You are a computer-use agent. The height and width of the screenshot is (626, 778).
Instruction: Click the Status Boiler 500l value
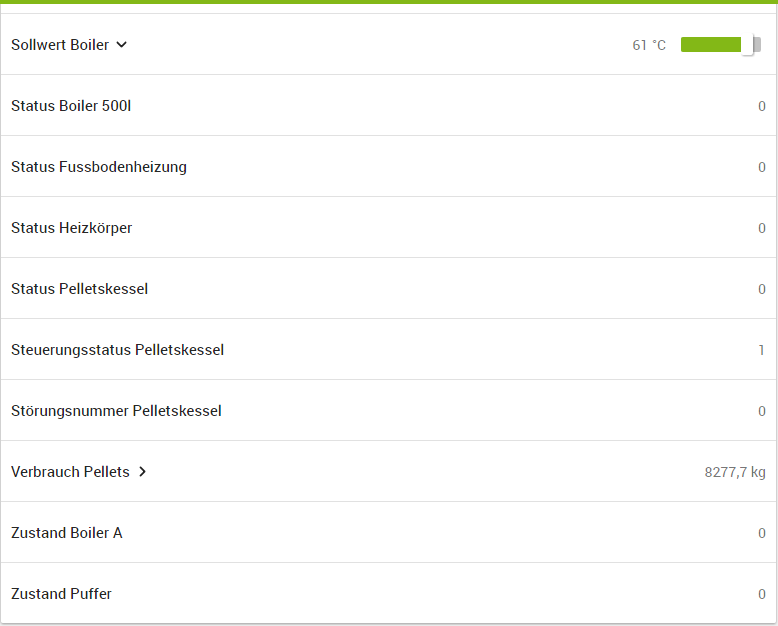pyautogui.click(x=761, y=106)
